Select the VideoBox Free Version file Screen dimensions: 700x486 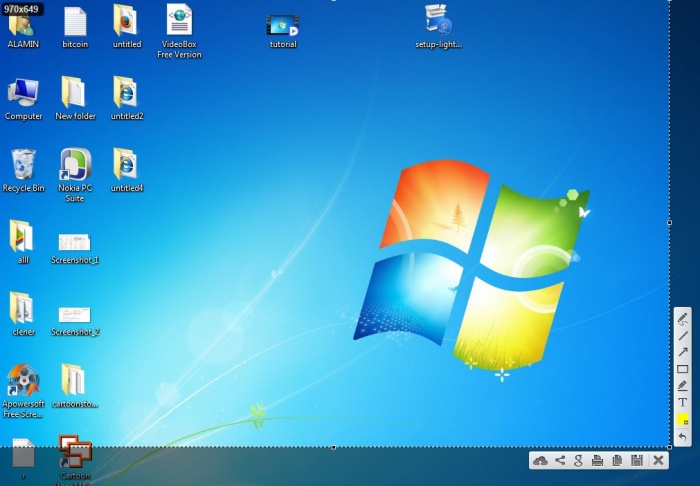click(x=179, y=31)
